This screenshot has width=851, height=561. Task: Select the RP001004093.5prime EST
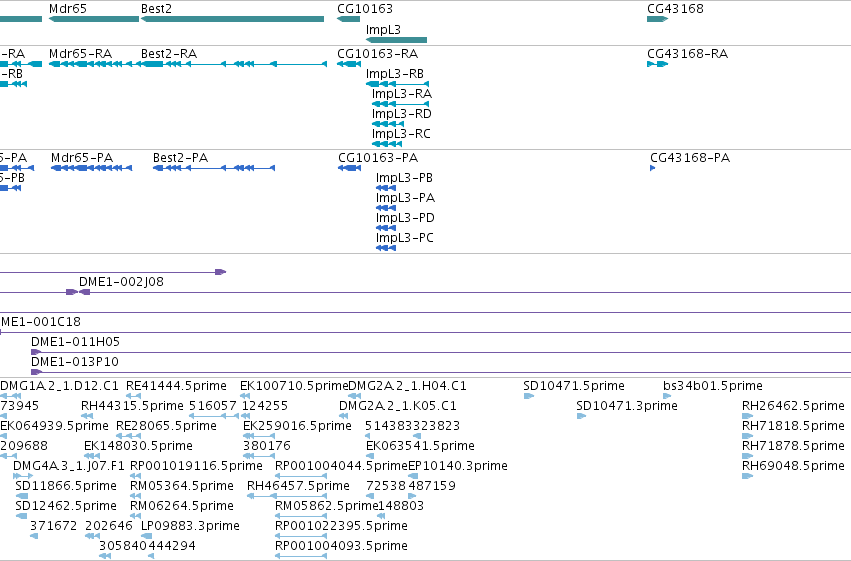click(x=341, y=546)
